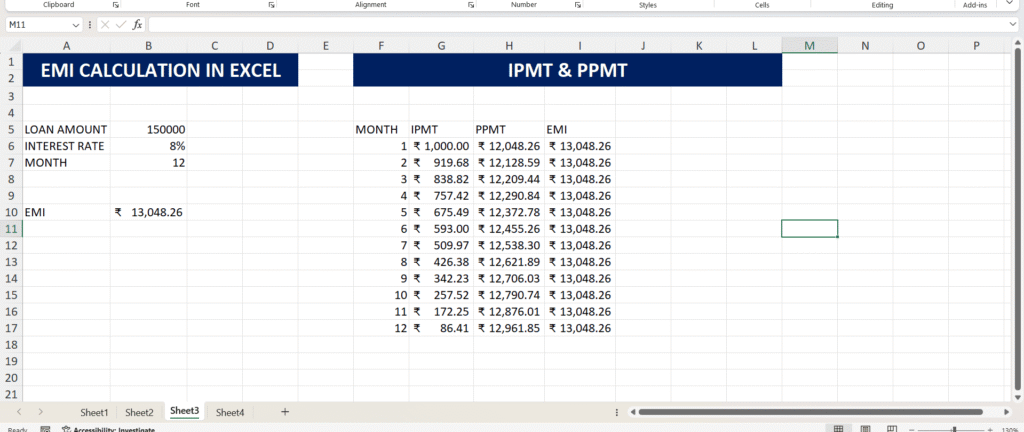Click the vertical scrollbar down arrow
The image size is (1024, 432).
pyautogui.click(x=1016, y=396)
